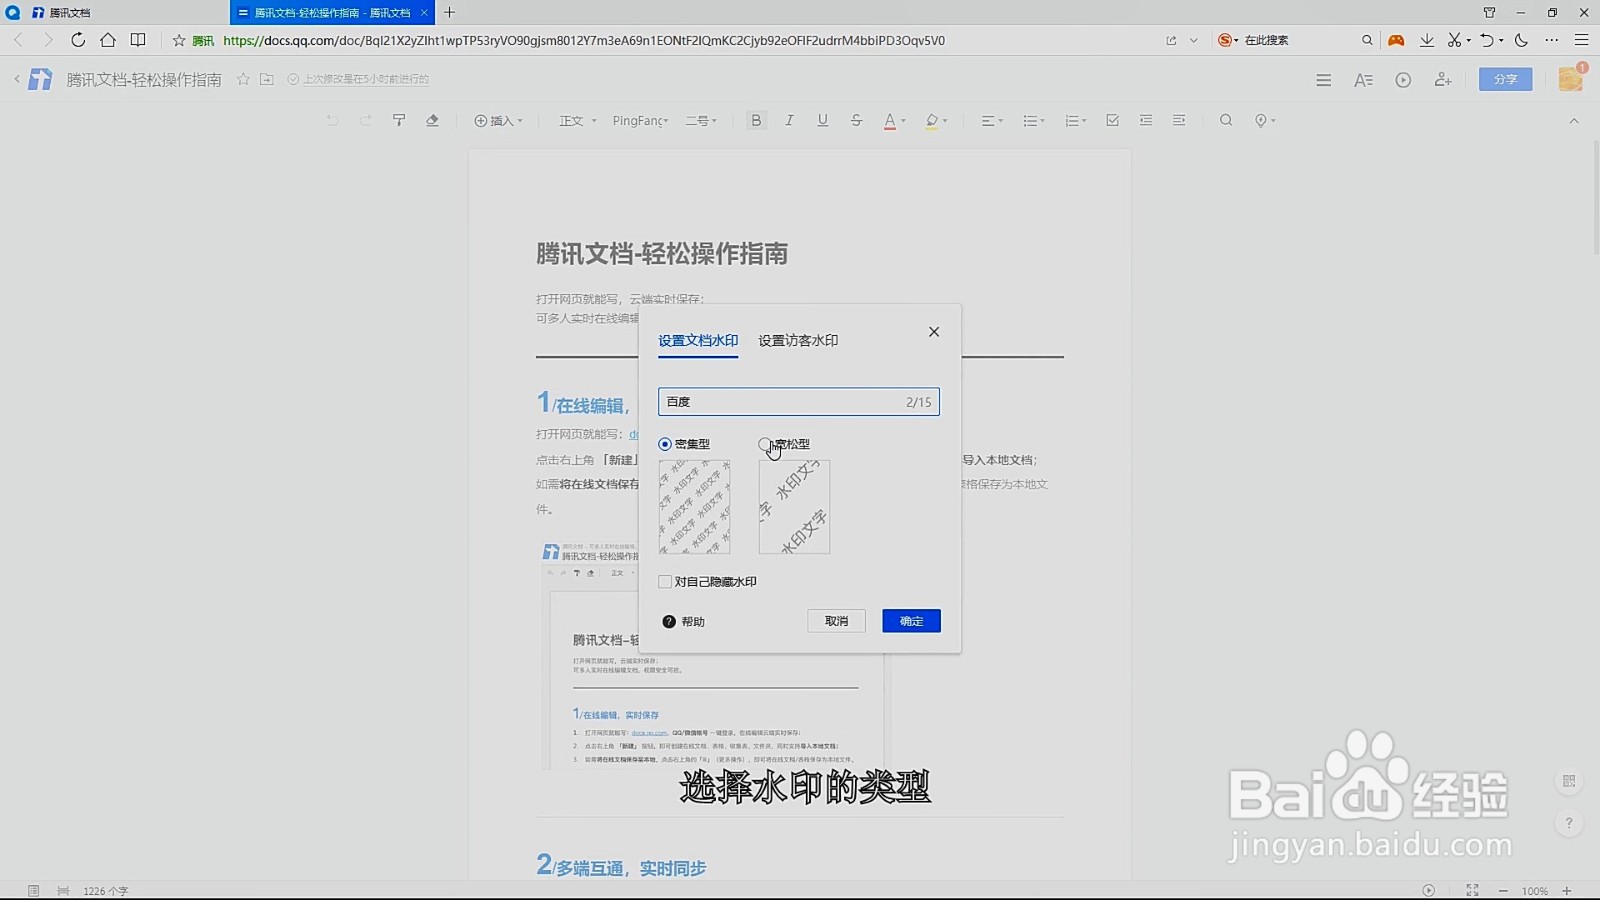Open the text alignment dropdown
The image size is (1600, 900).
(992, 121)
